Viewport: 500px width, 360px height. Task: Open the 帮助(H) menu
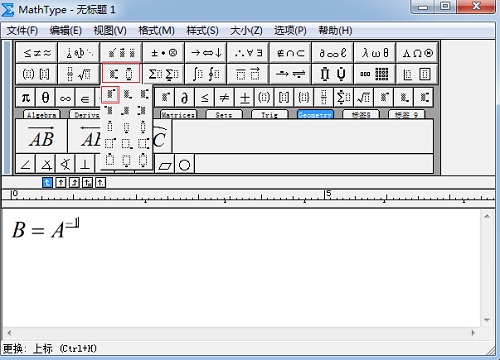coord(335,31)
